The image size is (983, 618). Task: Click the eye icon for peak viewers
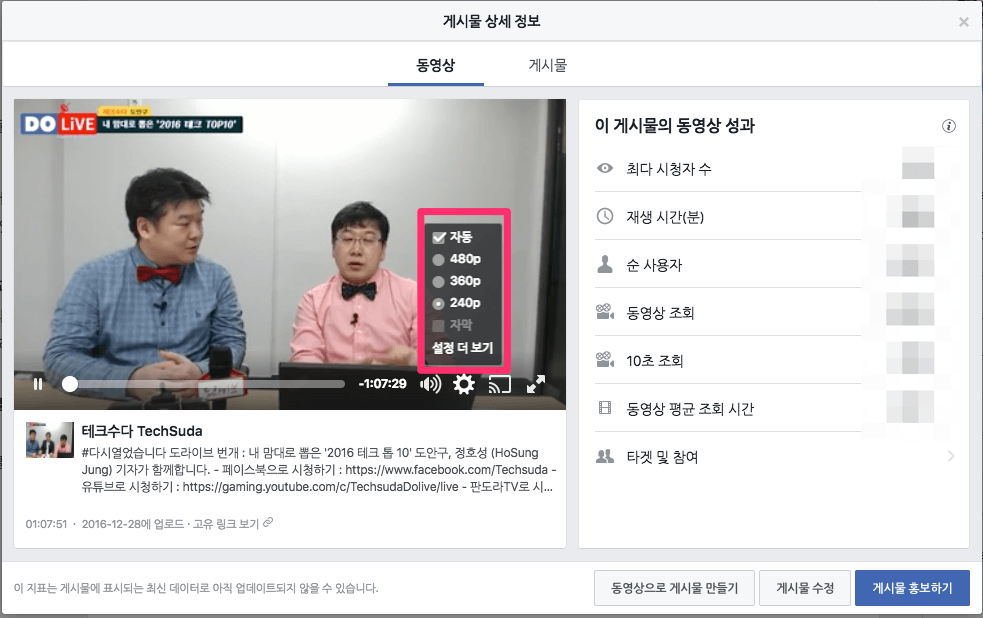(604, 169)
